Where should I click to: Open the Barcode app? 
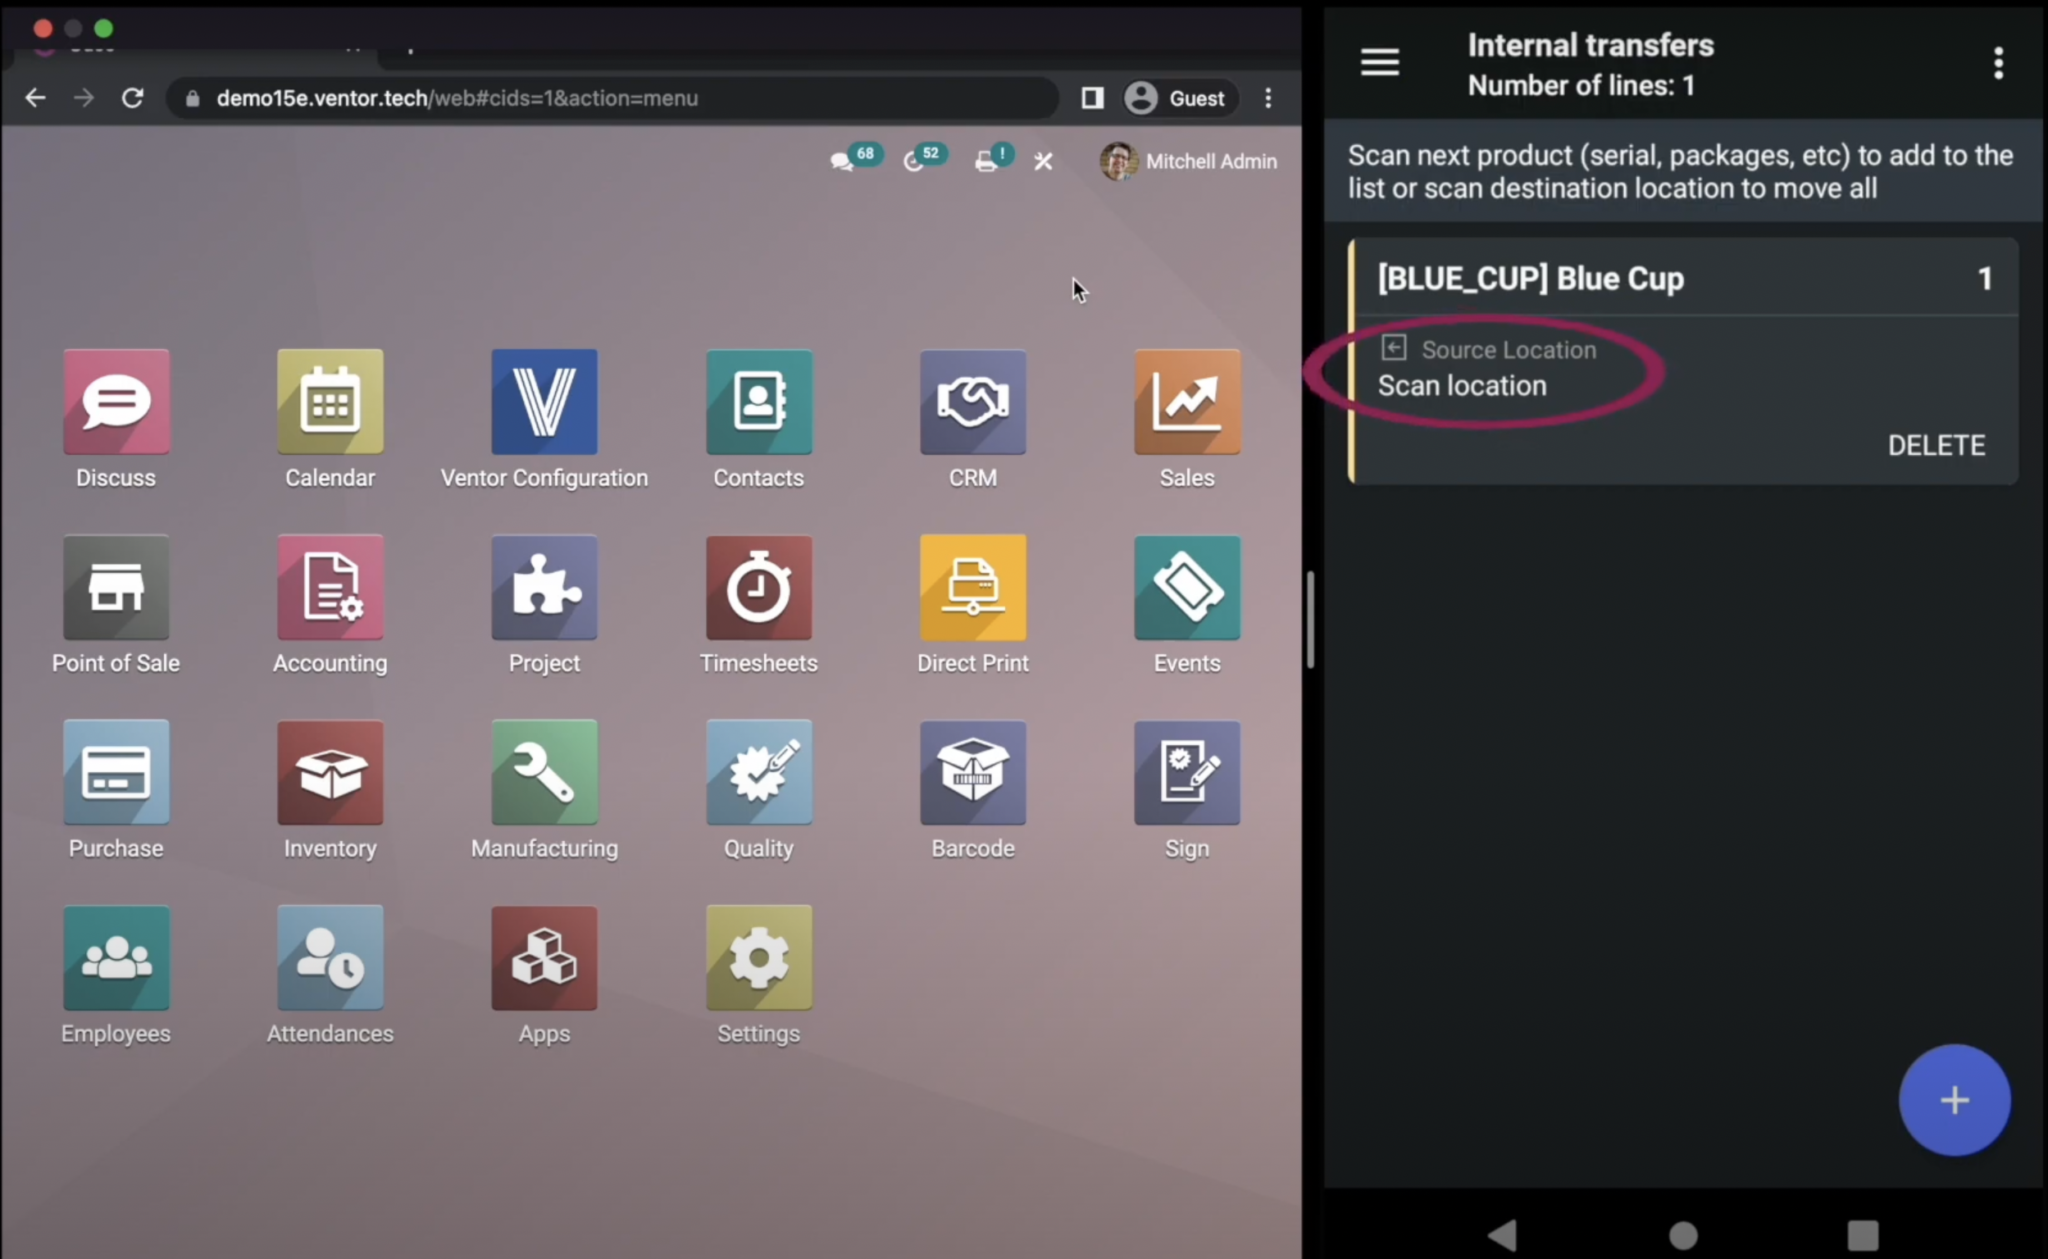(973, 772)
